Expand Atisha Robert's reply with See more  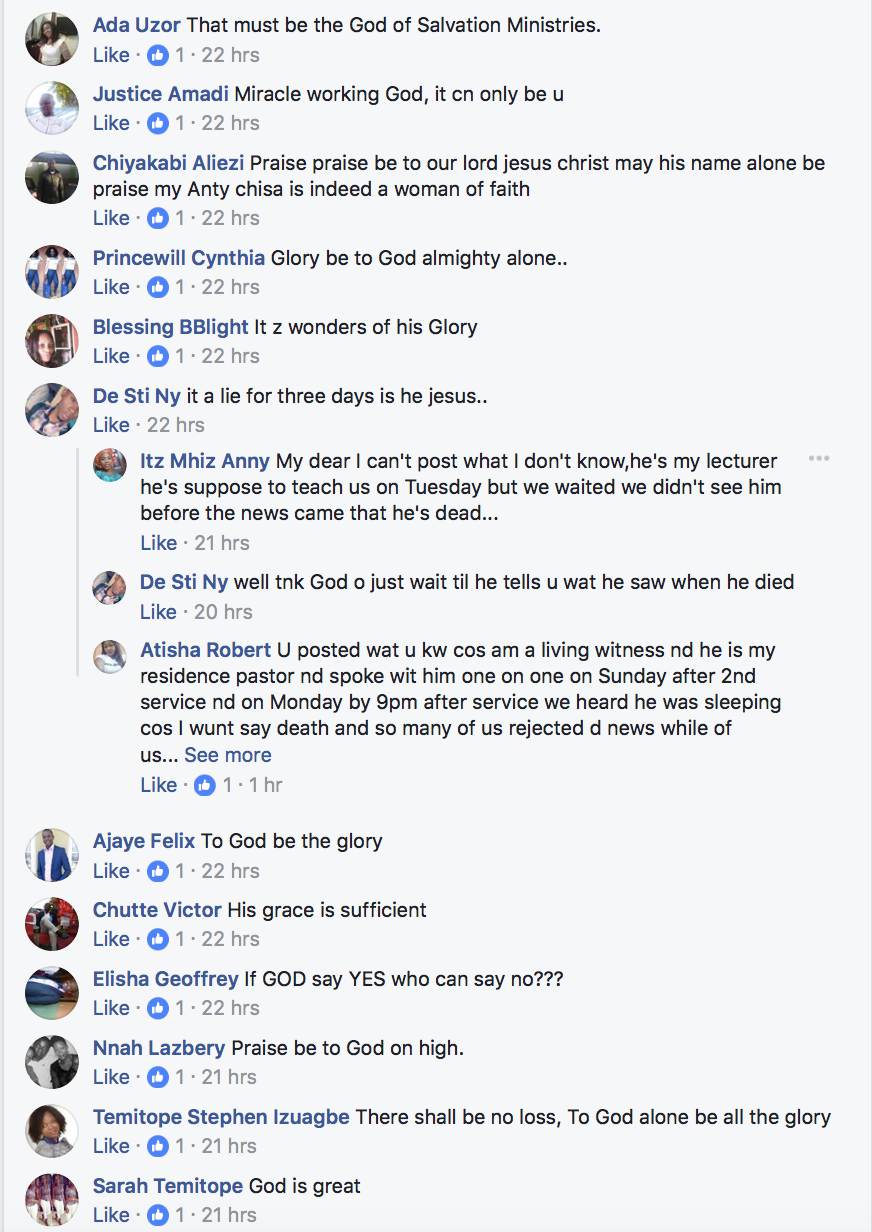(x=228, y=755)
